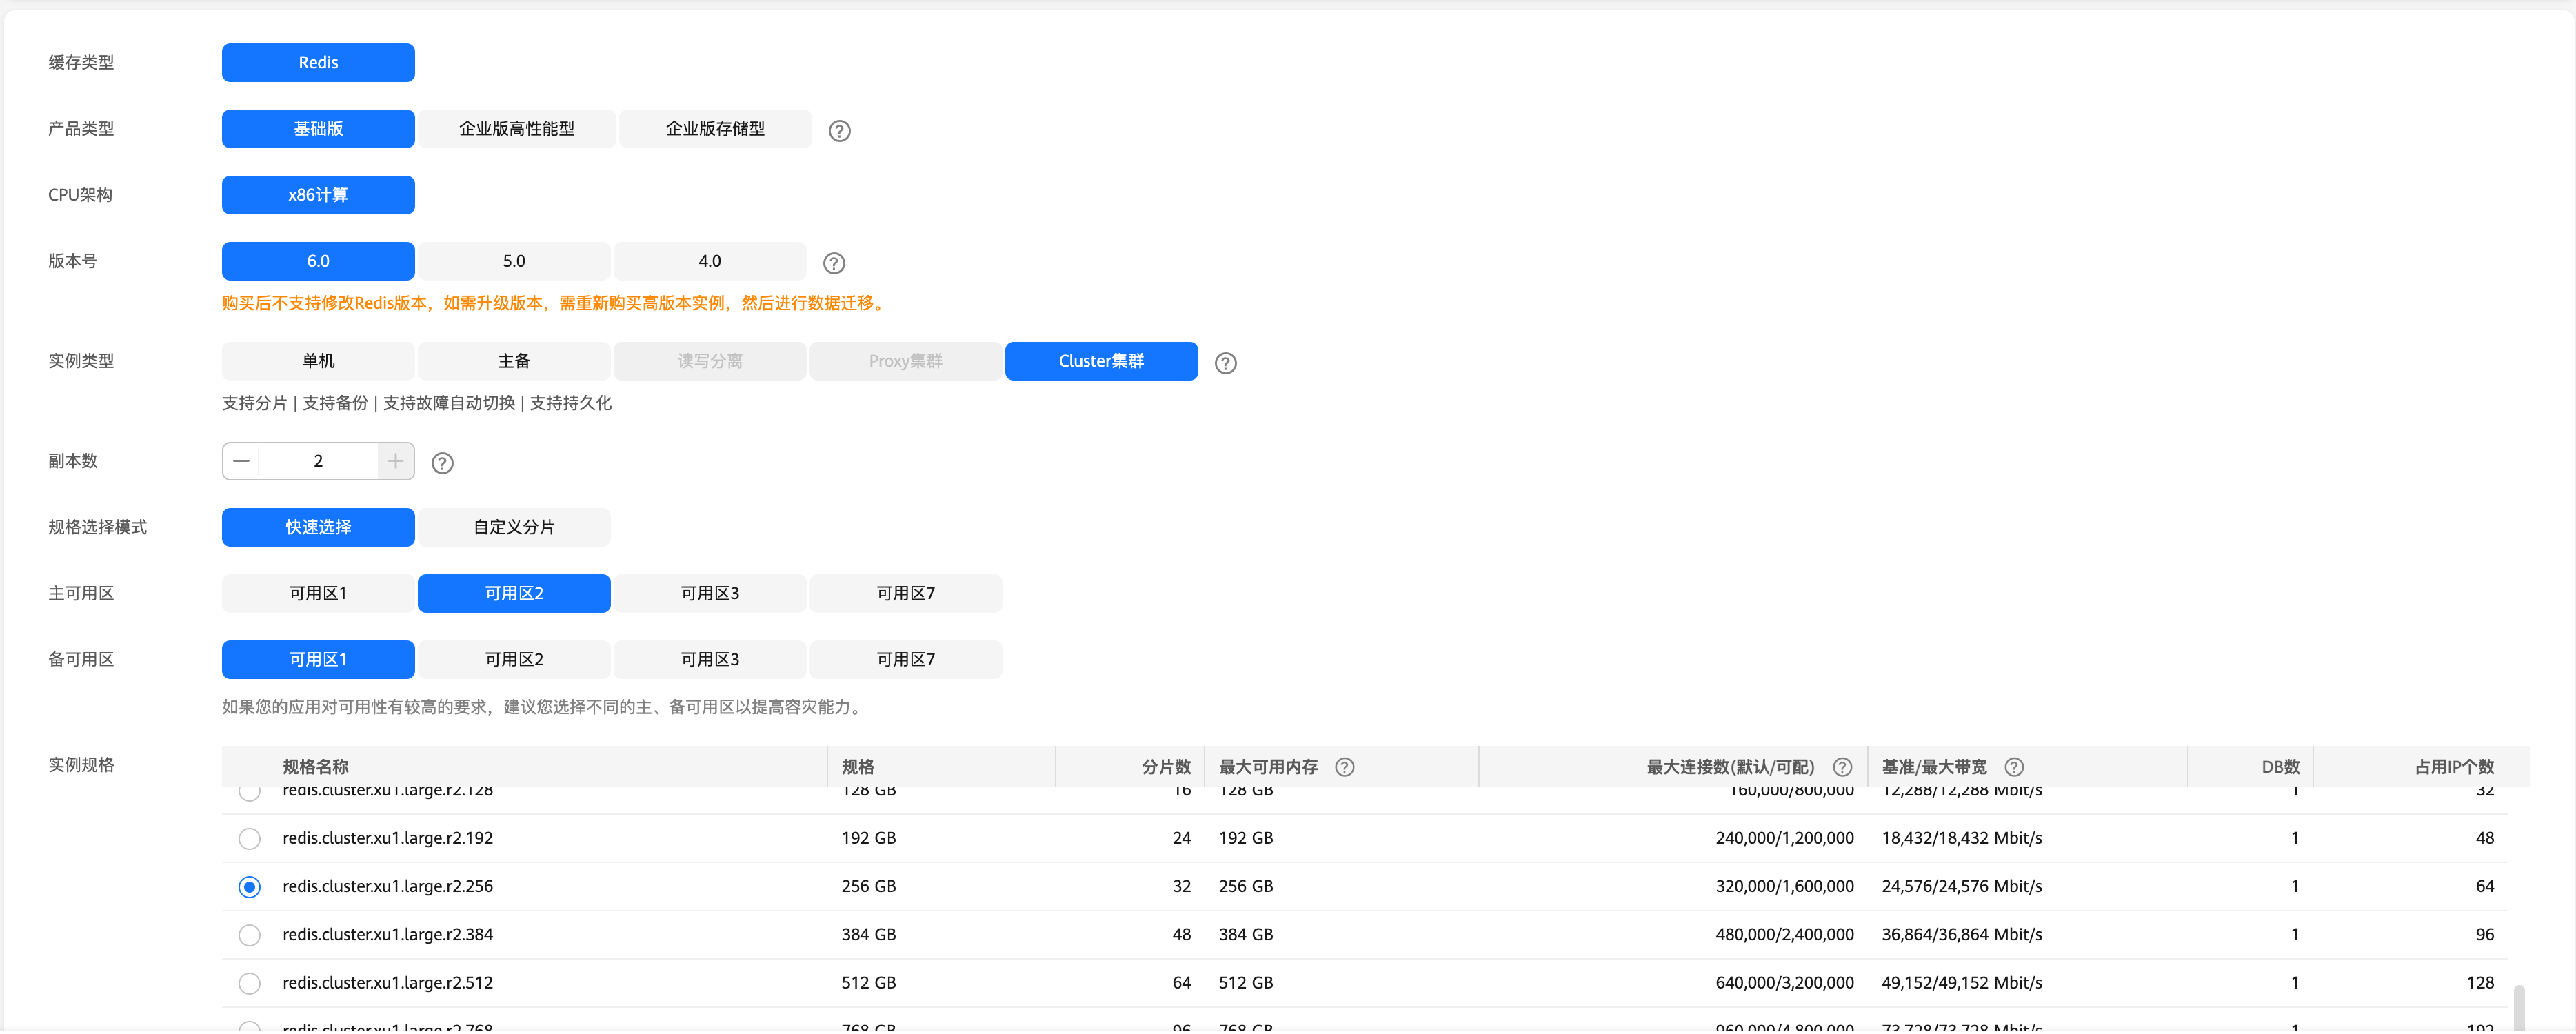Viewport: 2576px width, 1034px height.
Task: Open help icon beside 产品类型 options
Action: coord(839,130)
